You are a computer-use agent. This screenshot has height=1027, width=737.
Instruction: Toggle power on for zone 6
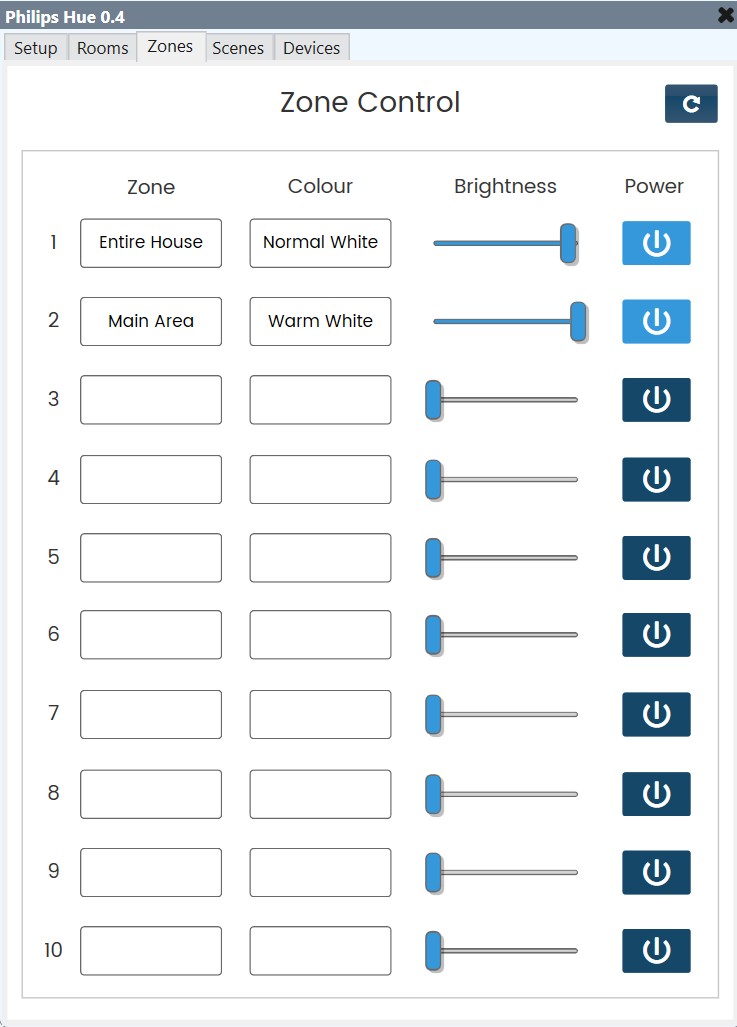[x=656, y=635]
